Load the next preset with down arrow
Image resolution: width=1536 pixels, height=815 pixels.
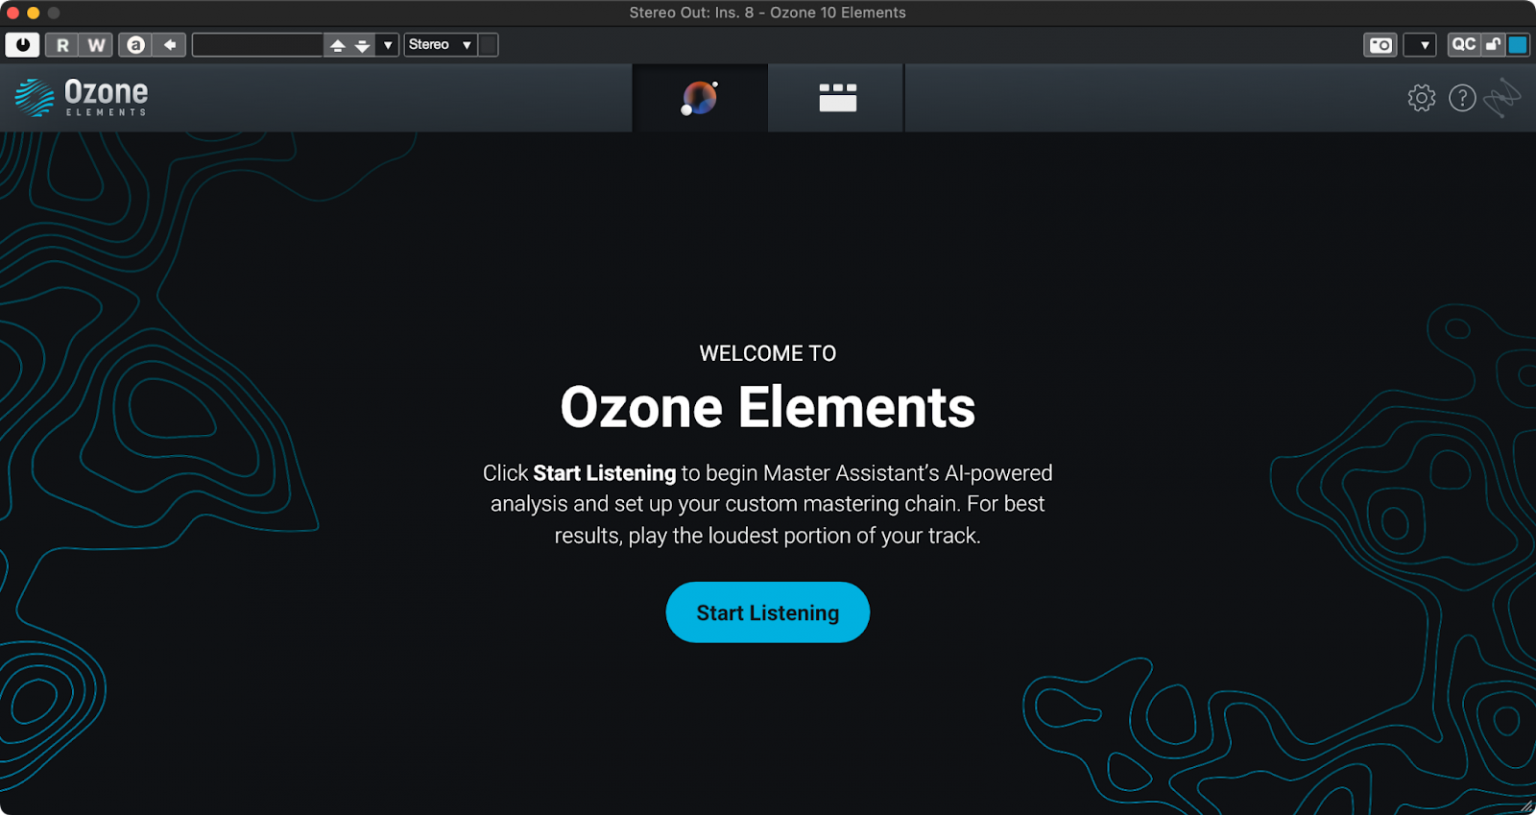[x=362, y=45]
